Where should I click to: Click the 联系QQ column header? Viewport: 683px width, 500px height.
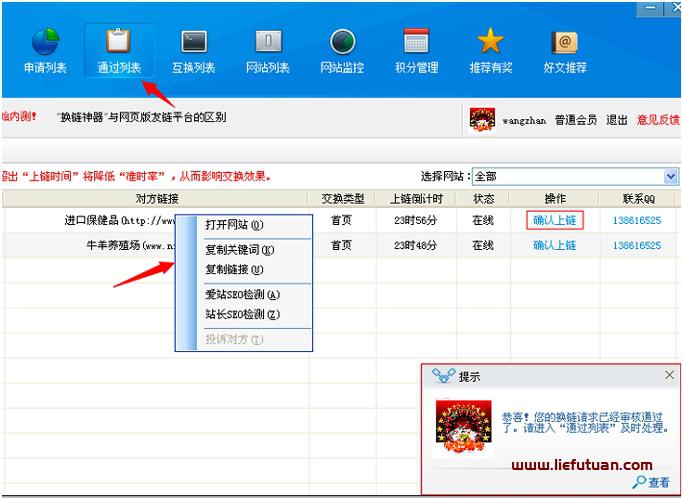coord(638,199)
